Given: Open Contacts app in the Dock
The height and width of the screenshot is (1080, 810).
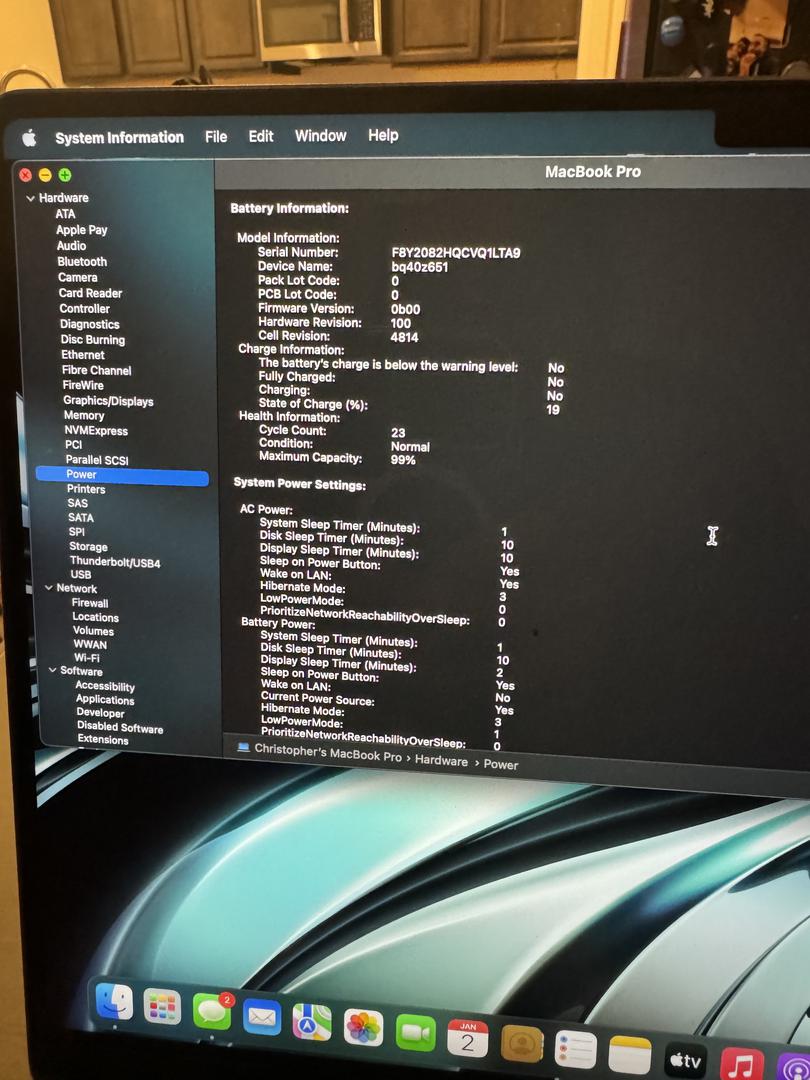Looking at the screenshot, I should (x=521, y=1044).
